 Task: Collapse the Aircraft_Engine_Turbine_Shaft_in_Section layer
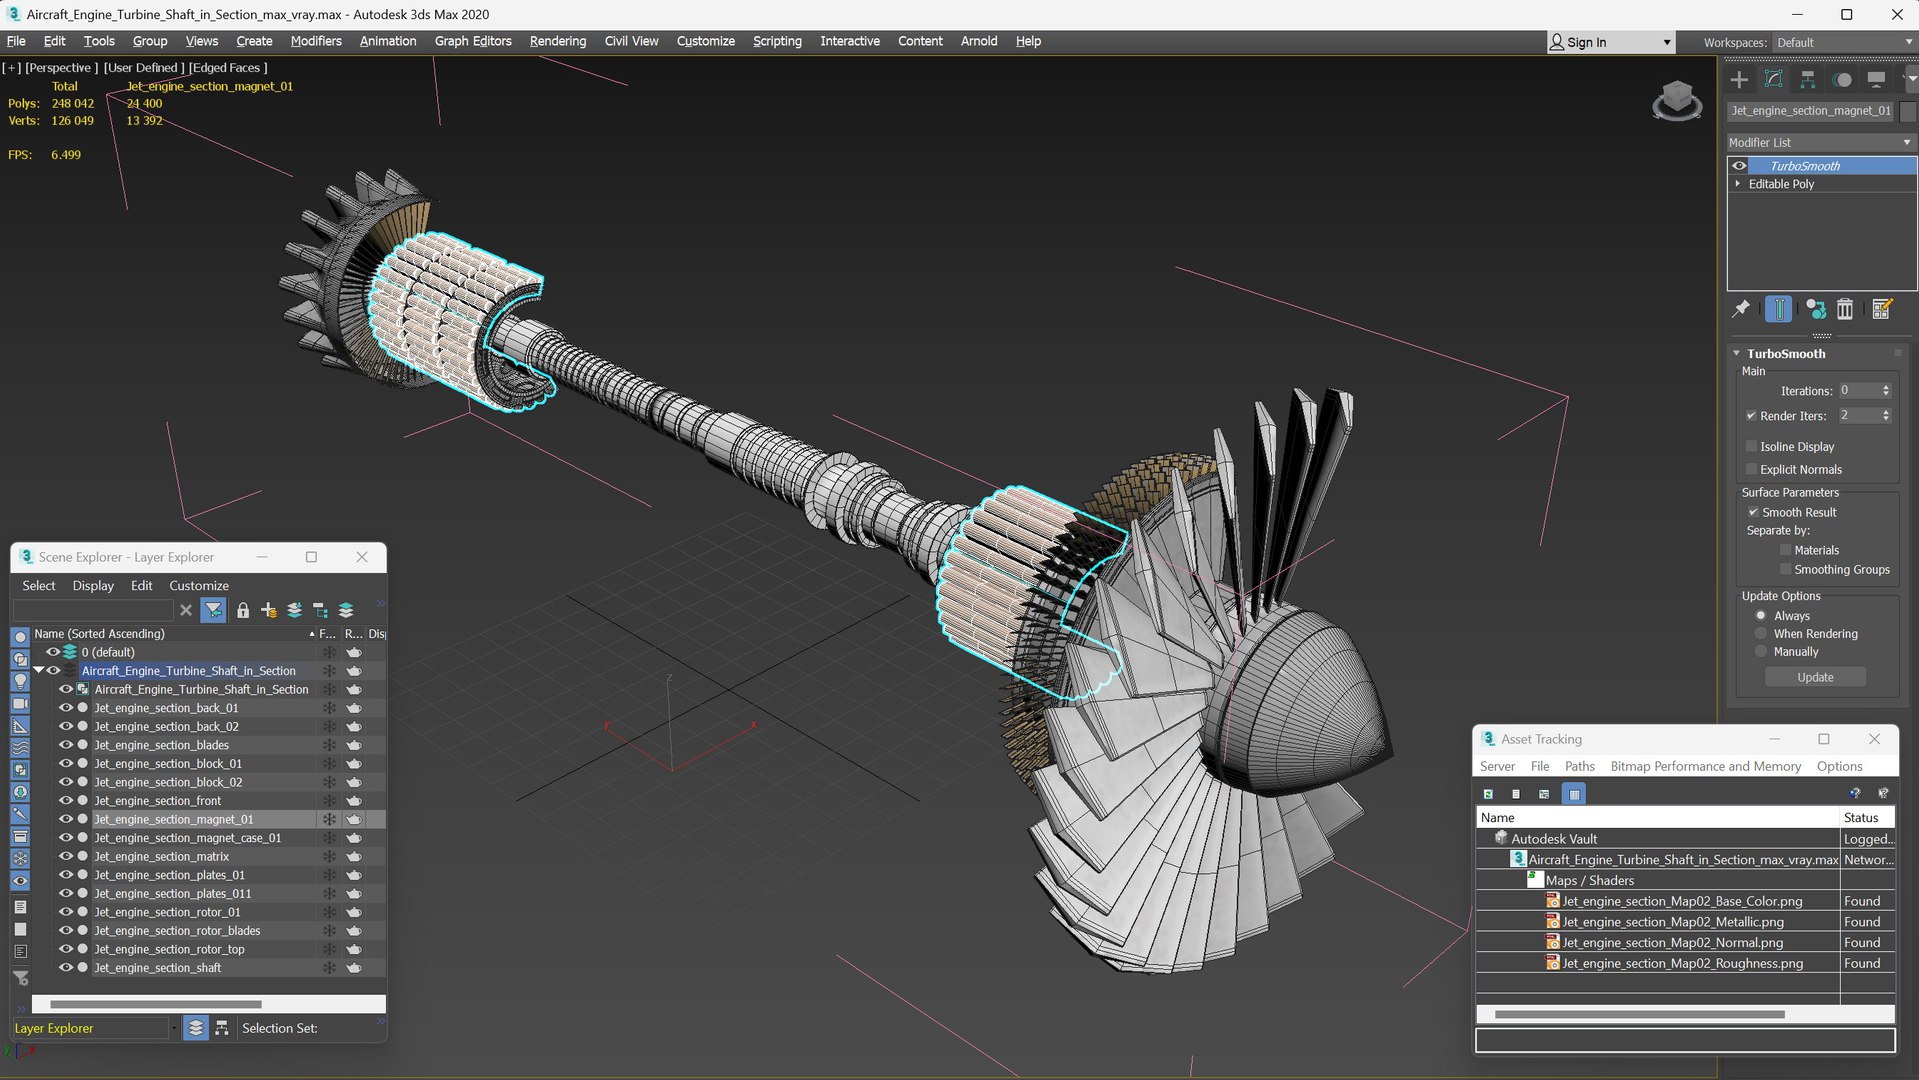click(x=39, y=671)
